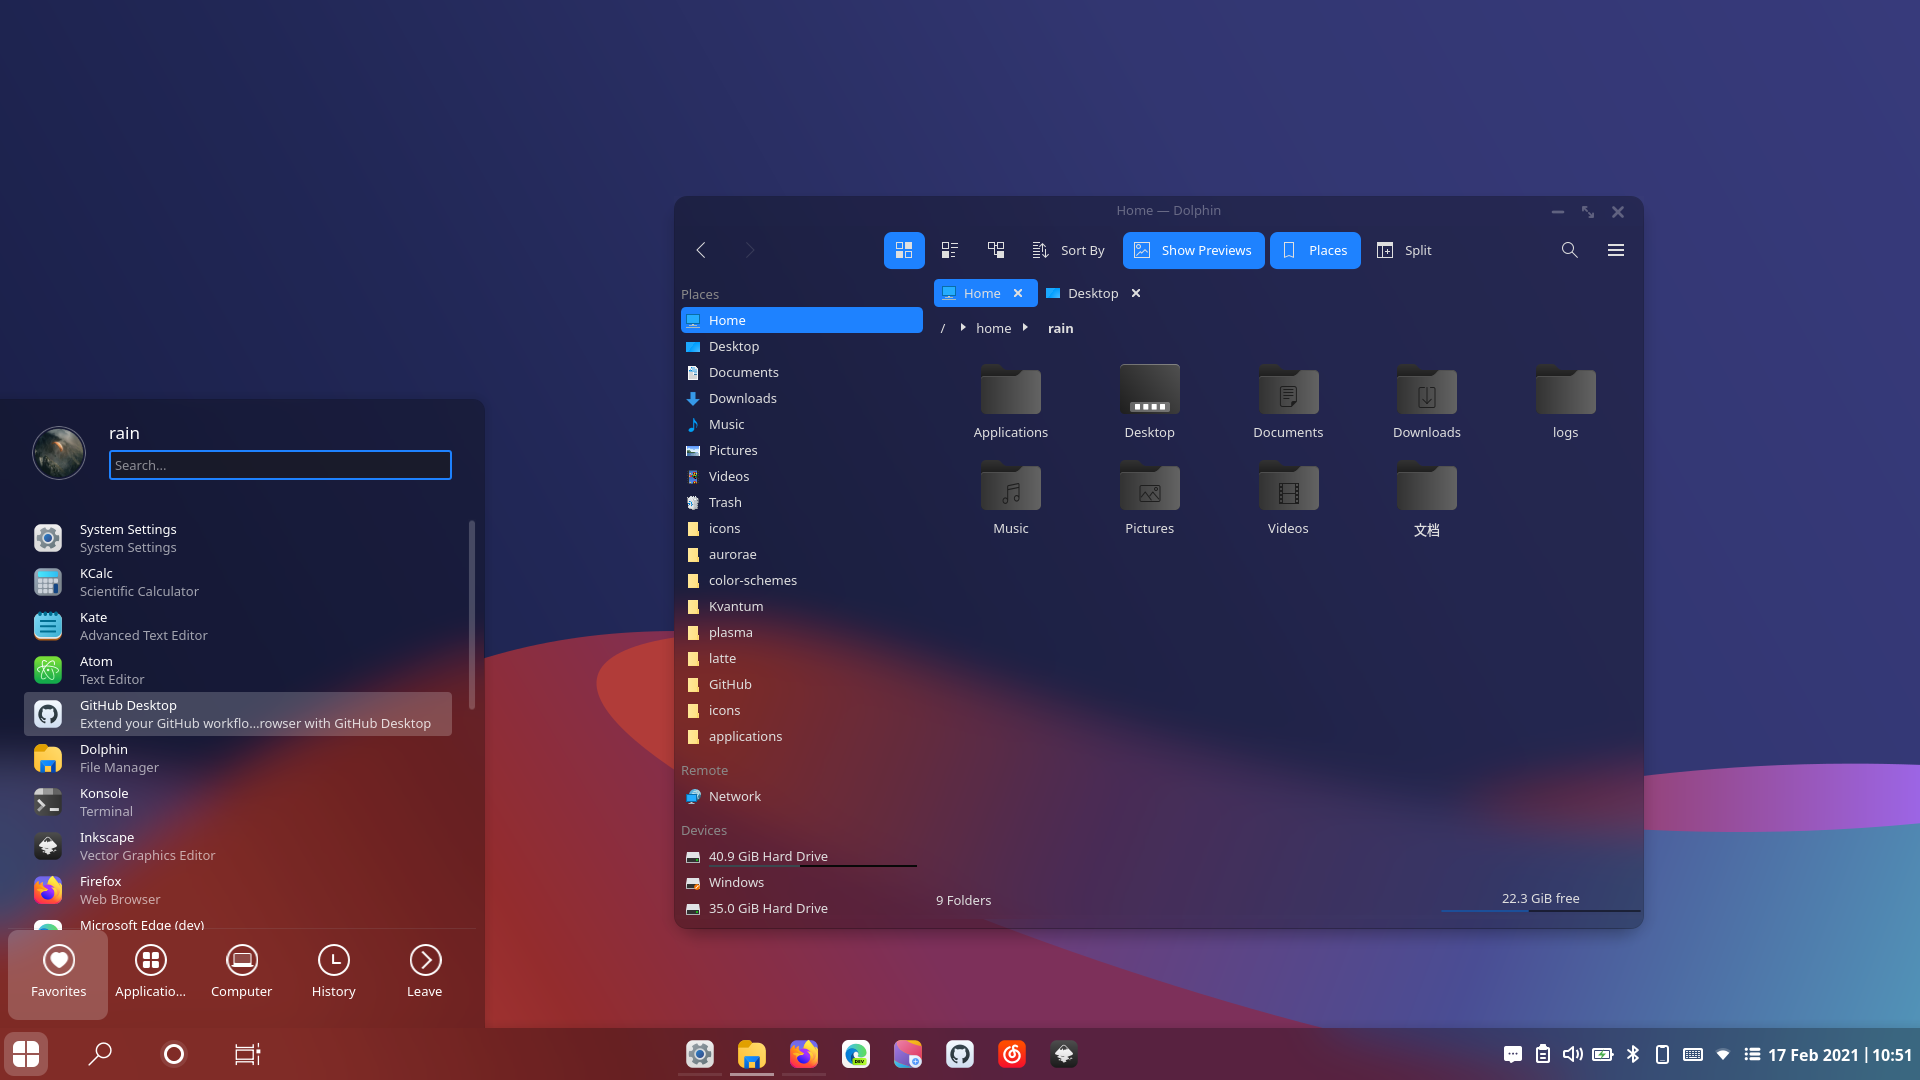This screenshot has width=1920, height=1080.
Task: Click the volume icon in system tray
Action: pos(1572,1054)
